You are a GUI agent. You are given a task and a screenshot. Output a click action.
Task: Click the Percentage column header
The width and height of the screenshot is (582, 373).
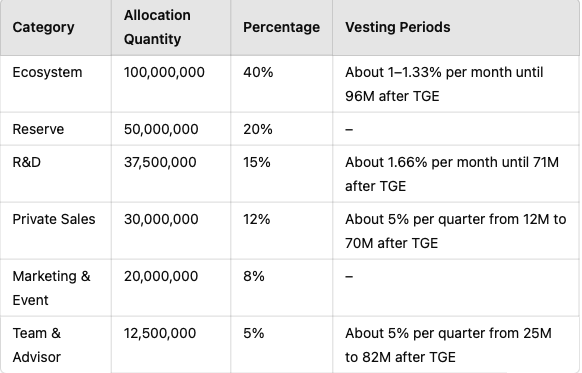(x=281, y=27)
